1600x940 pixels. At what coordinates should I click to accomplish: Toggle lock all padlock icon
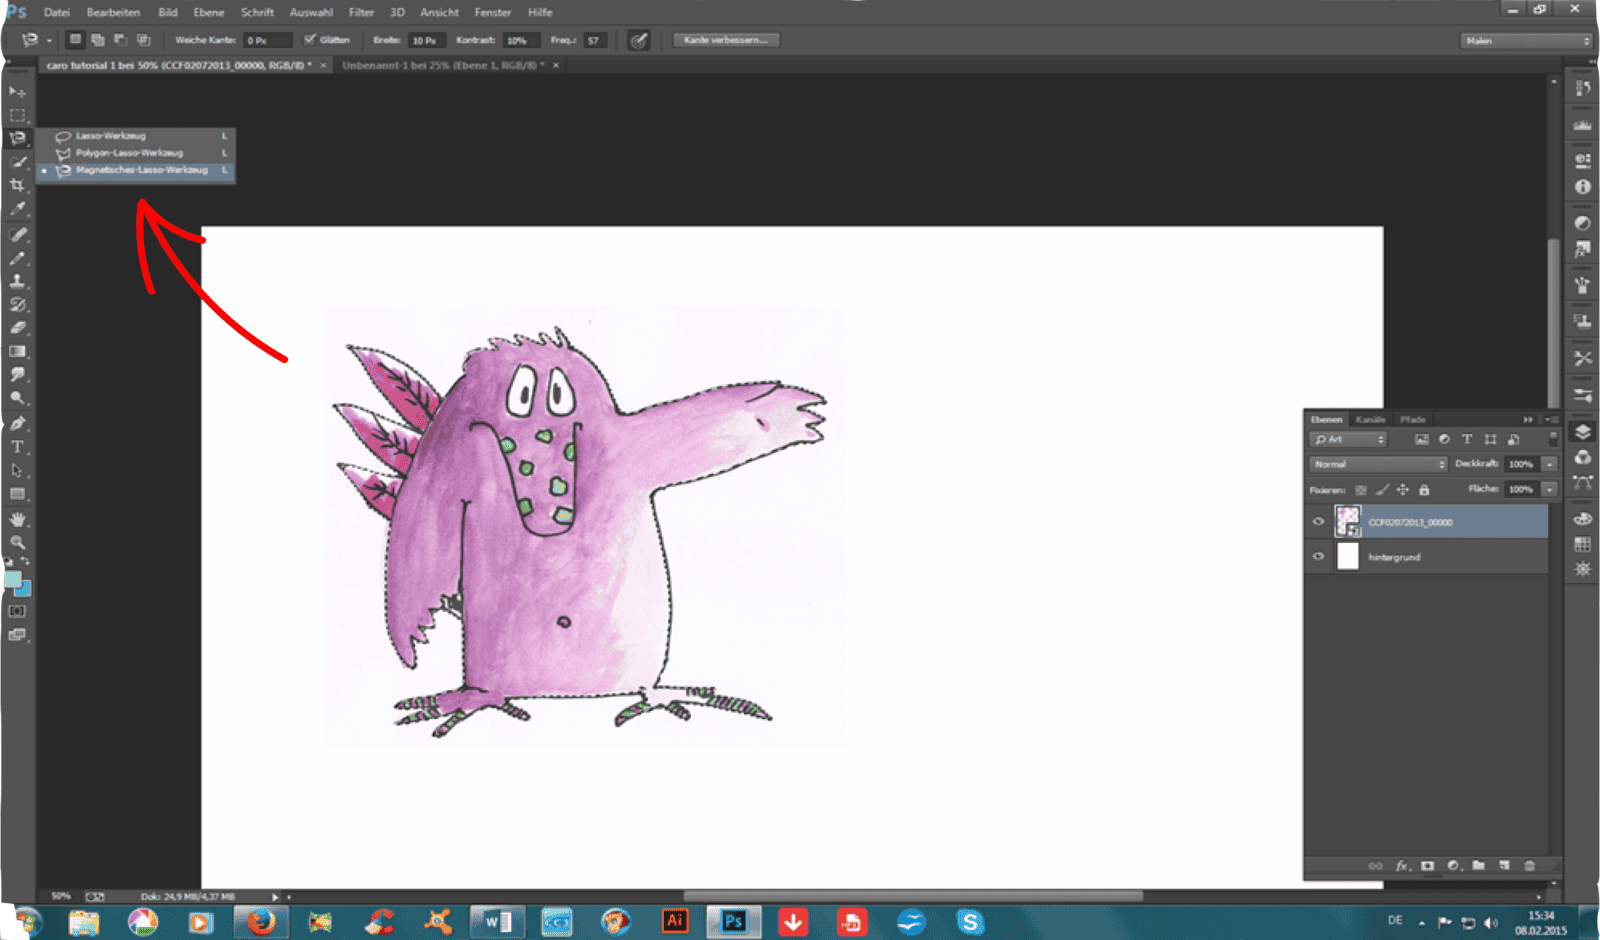(x=1424, y=490)
